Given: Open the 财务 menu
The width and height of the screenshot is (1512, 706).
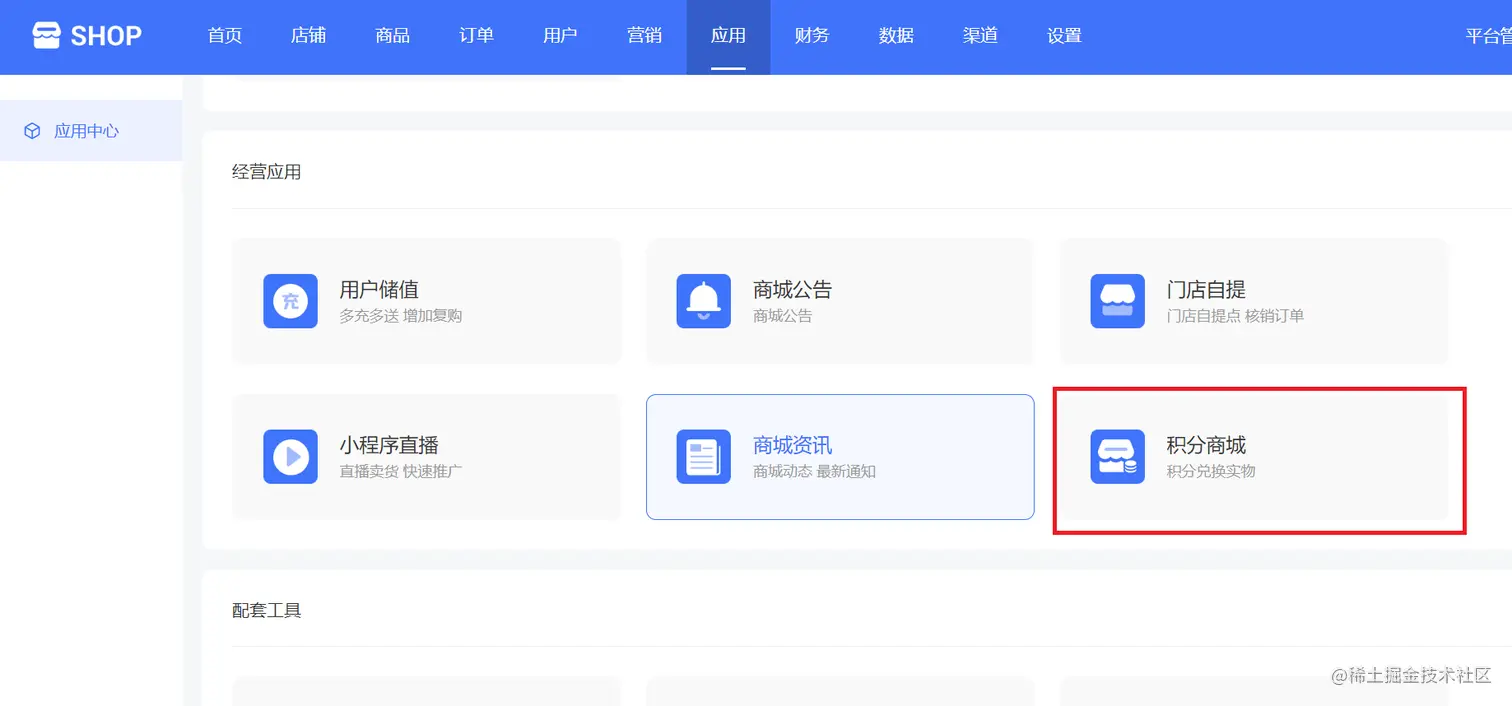Looking at the screenshot, I should (812, 36).
